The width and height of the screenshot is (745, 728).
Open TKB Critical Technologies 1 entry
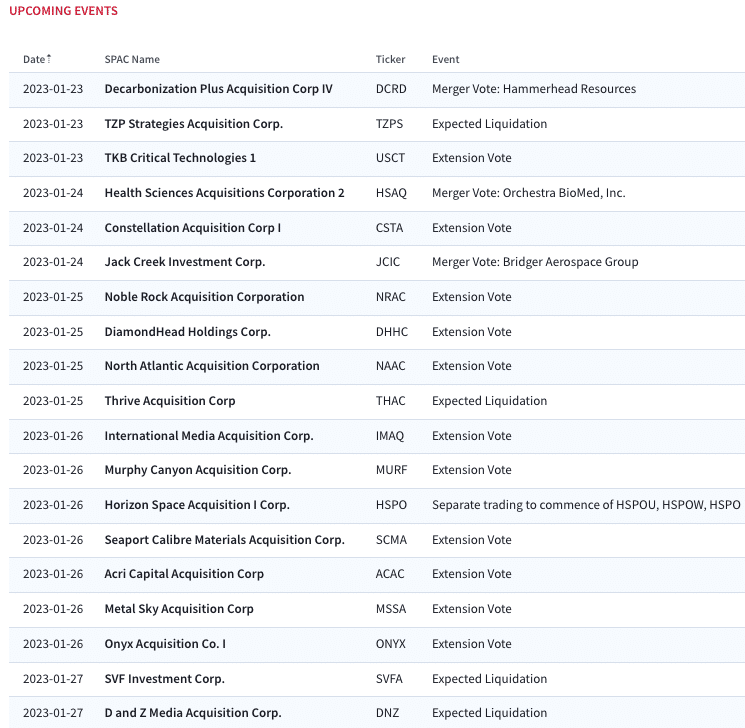point(180,158)
